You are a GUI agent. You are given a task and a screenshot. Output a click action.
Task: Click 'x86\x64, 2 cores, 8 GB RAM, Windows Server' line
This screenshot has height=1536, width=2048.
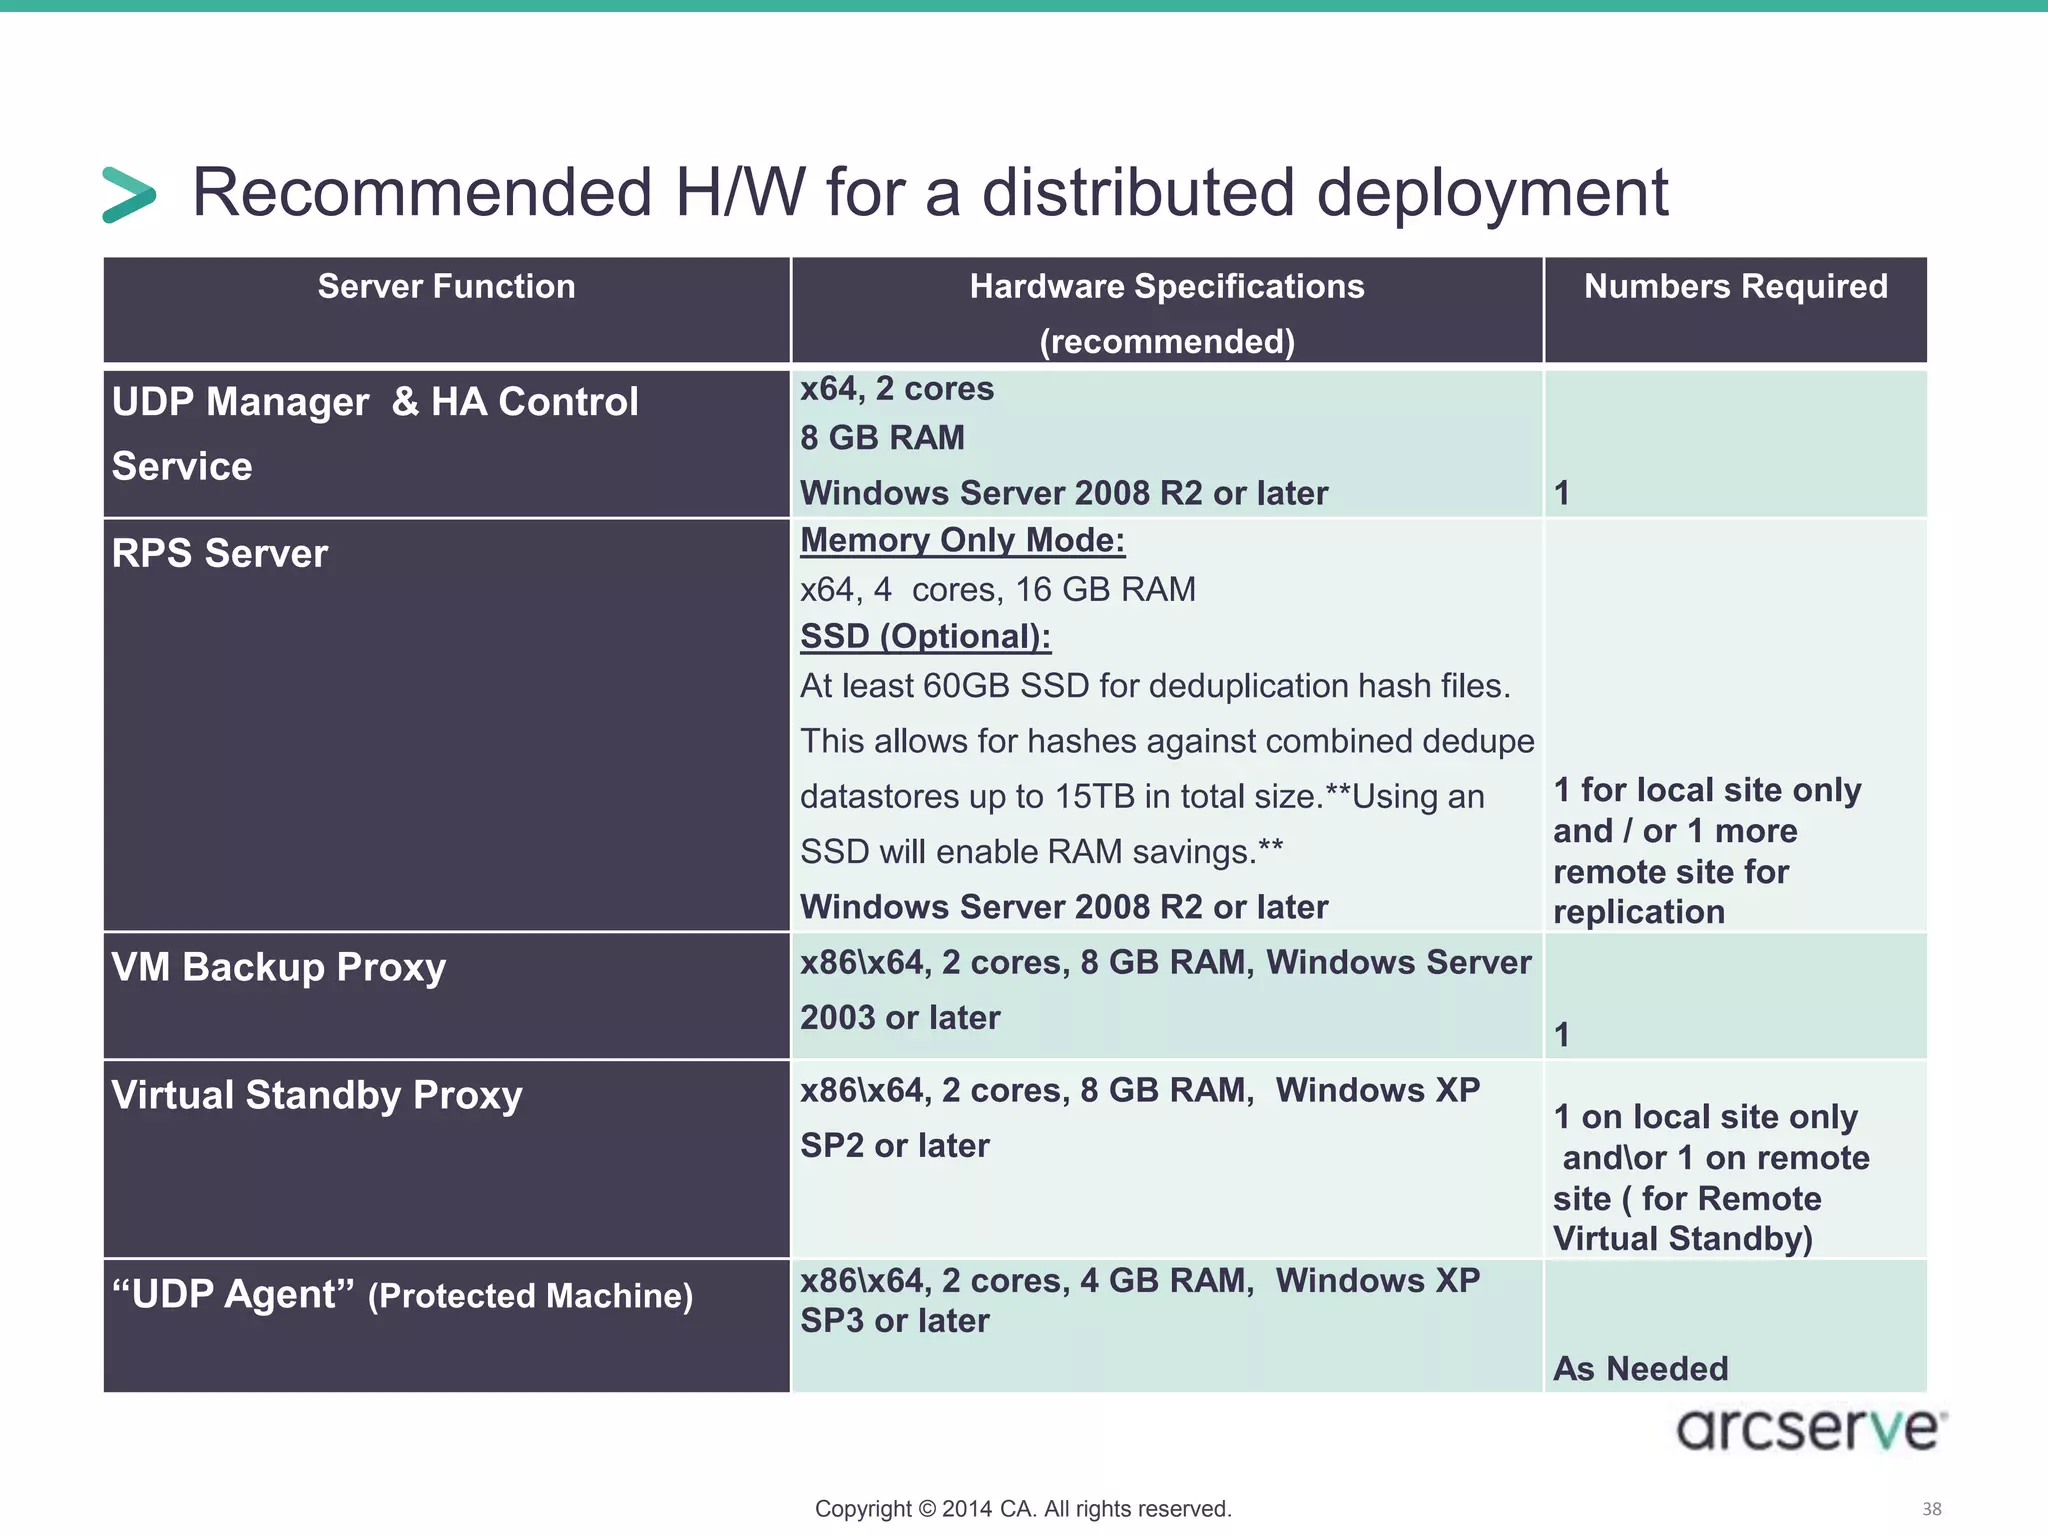pyautogui.click(x=1166, y=963)
